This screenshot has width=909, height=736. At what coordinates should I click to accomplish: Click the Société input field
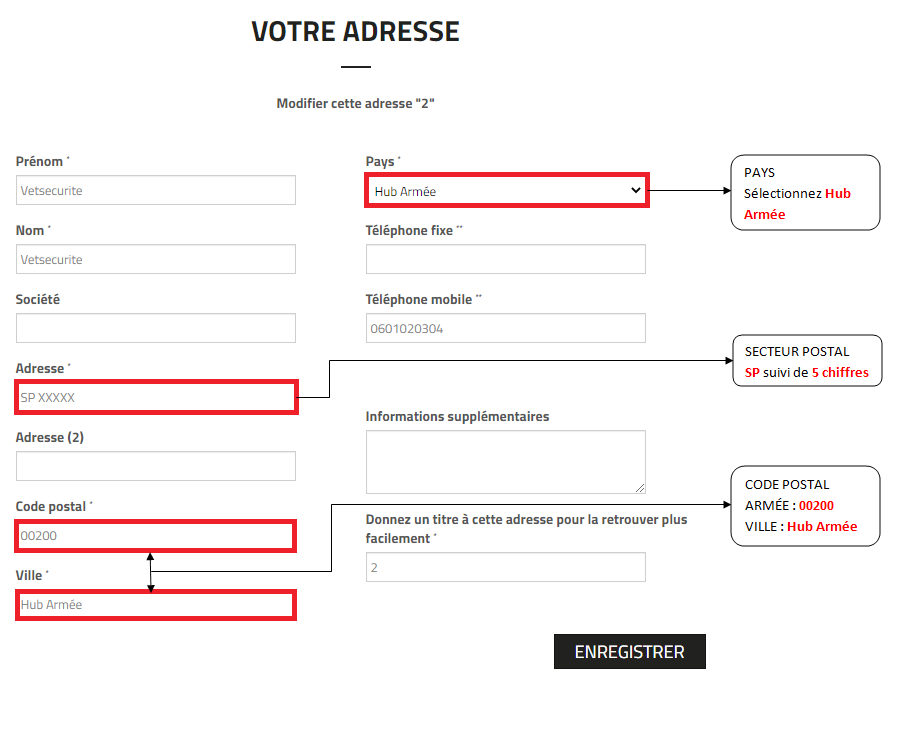[155, 327]
